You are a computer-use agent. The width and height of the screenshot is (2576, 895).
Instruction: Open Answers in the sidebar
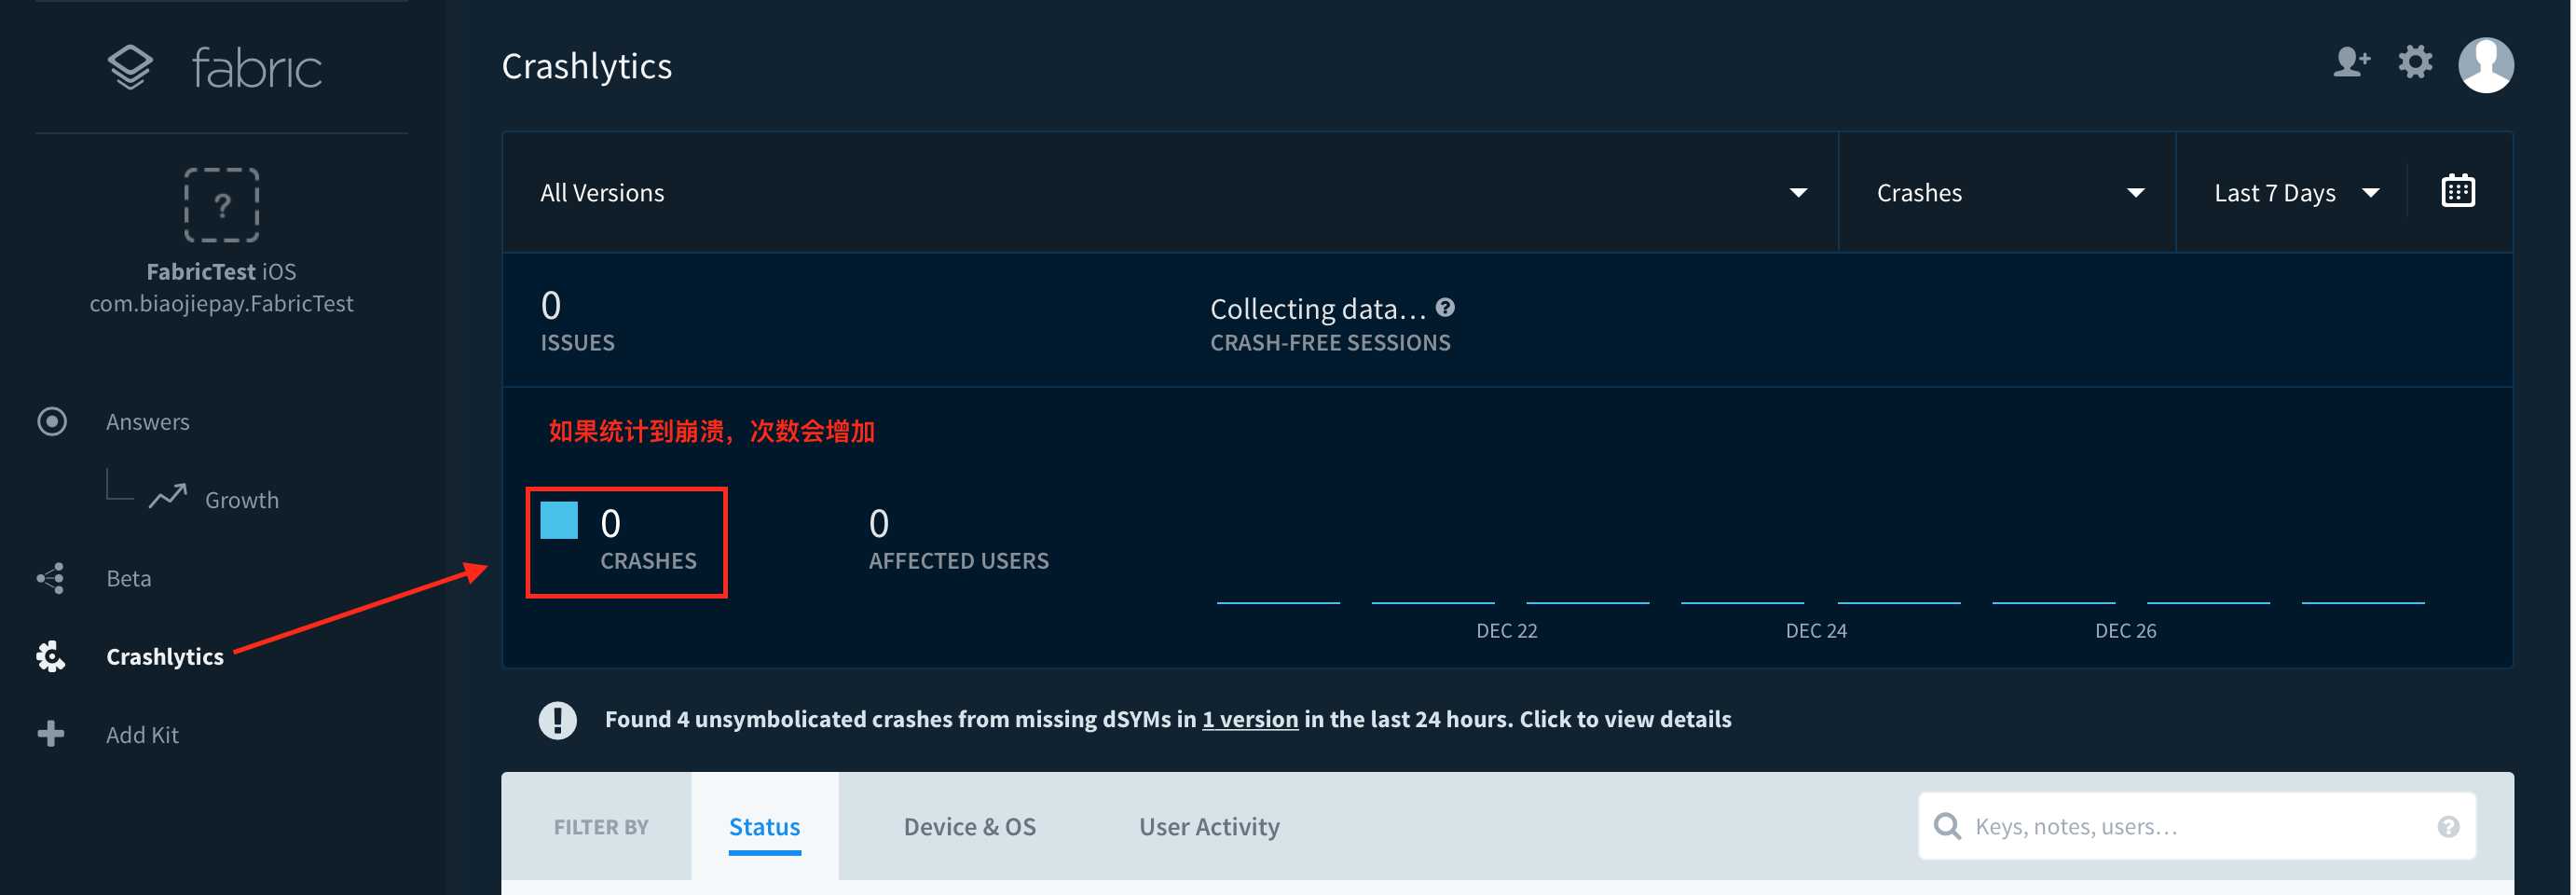click(147, 422)
